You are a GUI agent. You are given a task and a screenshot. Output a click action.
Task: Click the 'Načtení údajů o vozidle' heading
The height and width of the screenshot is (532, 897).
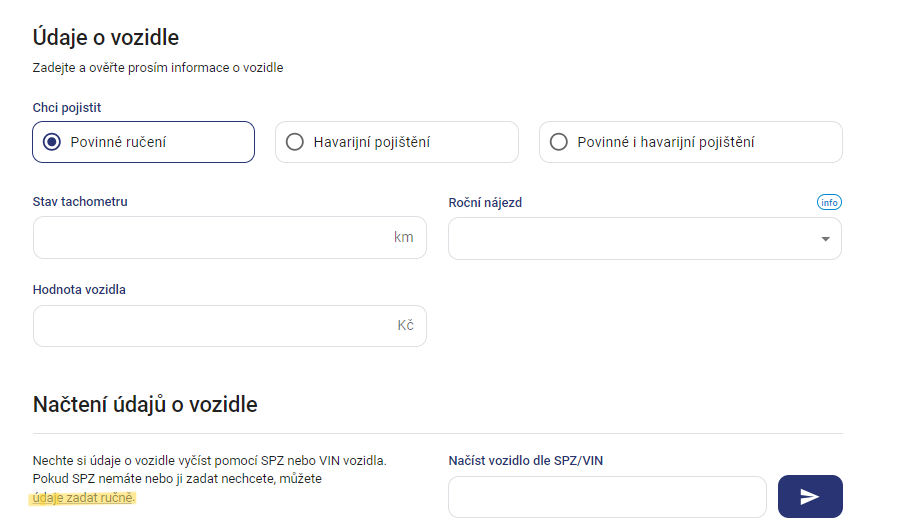point(145,404)
